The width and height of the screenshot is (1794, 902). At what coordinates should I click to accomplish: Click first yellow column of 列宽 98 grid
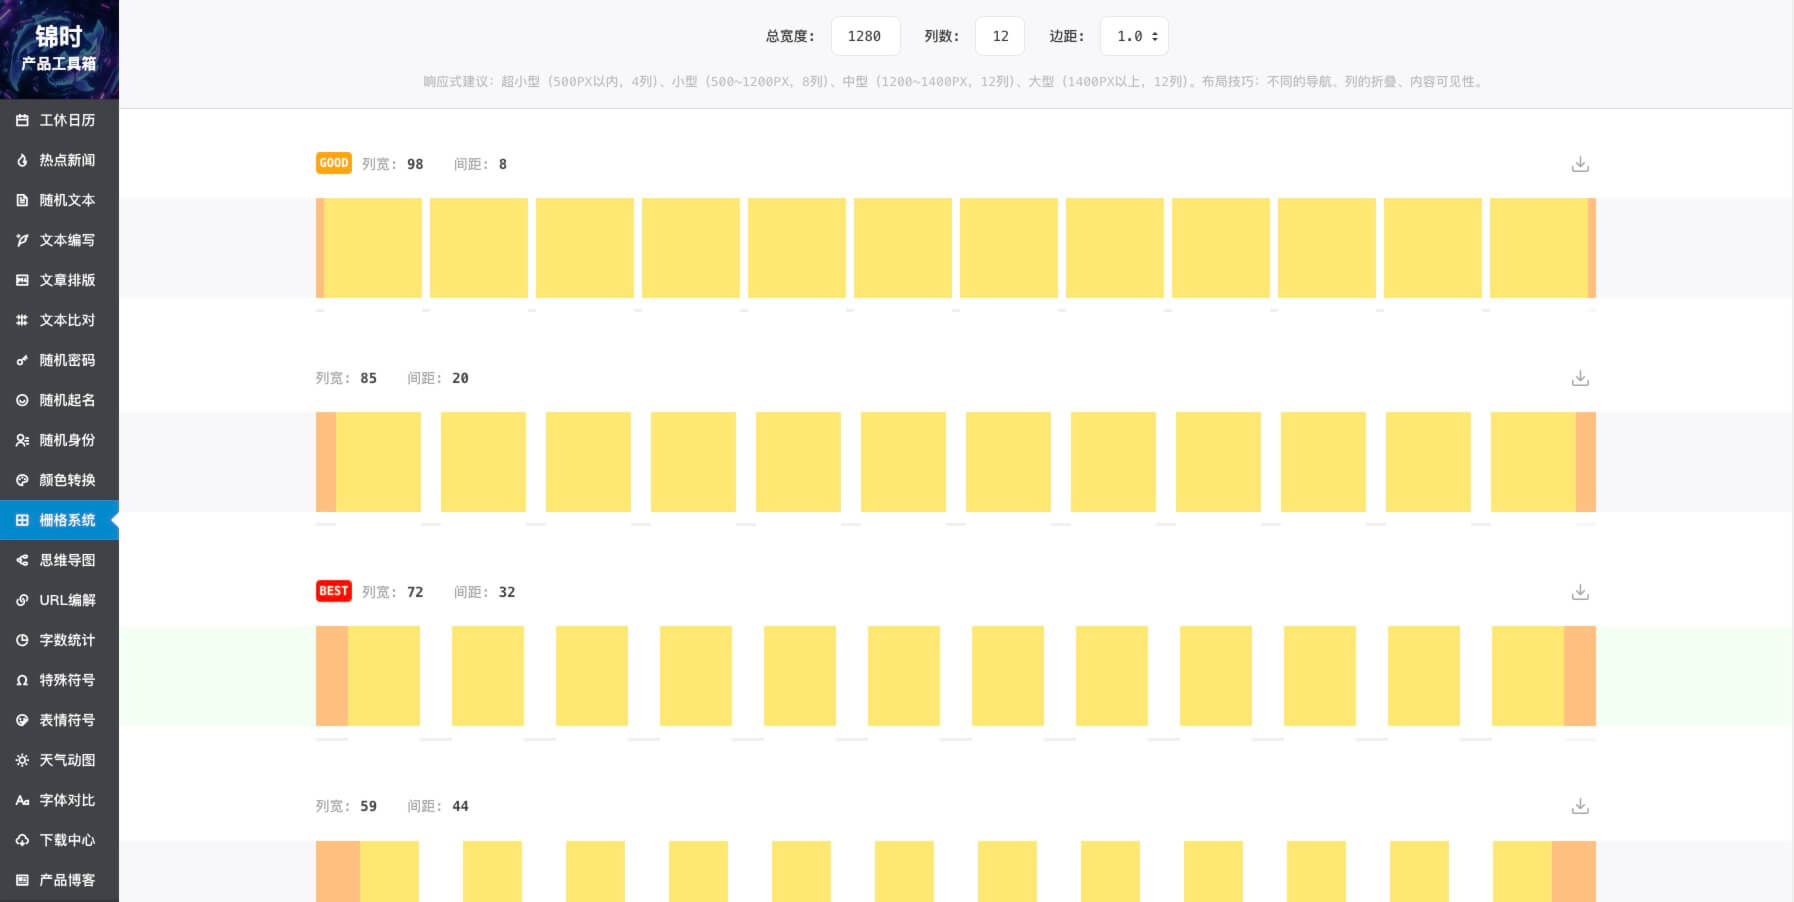click(x=373, y=248)
